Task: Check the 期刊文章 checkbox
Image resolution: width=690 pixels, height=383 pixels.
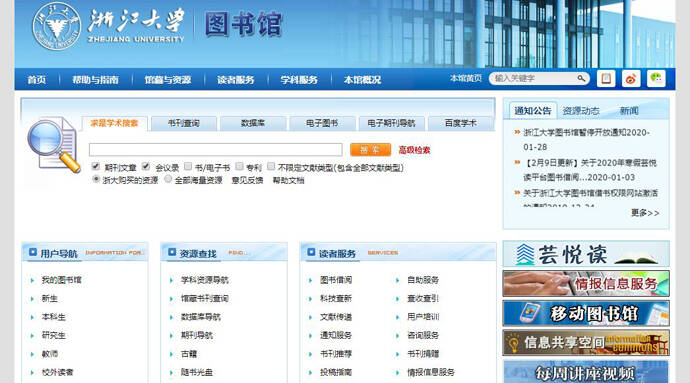Action: click(x=95, y=166)
